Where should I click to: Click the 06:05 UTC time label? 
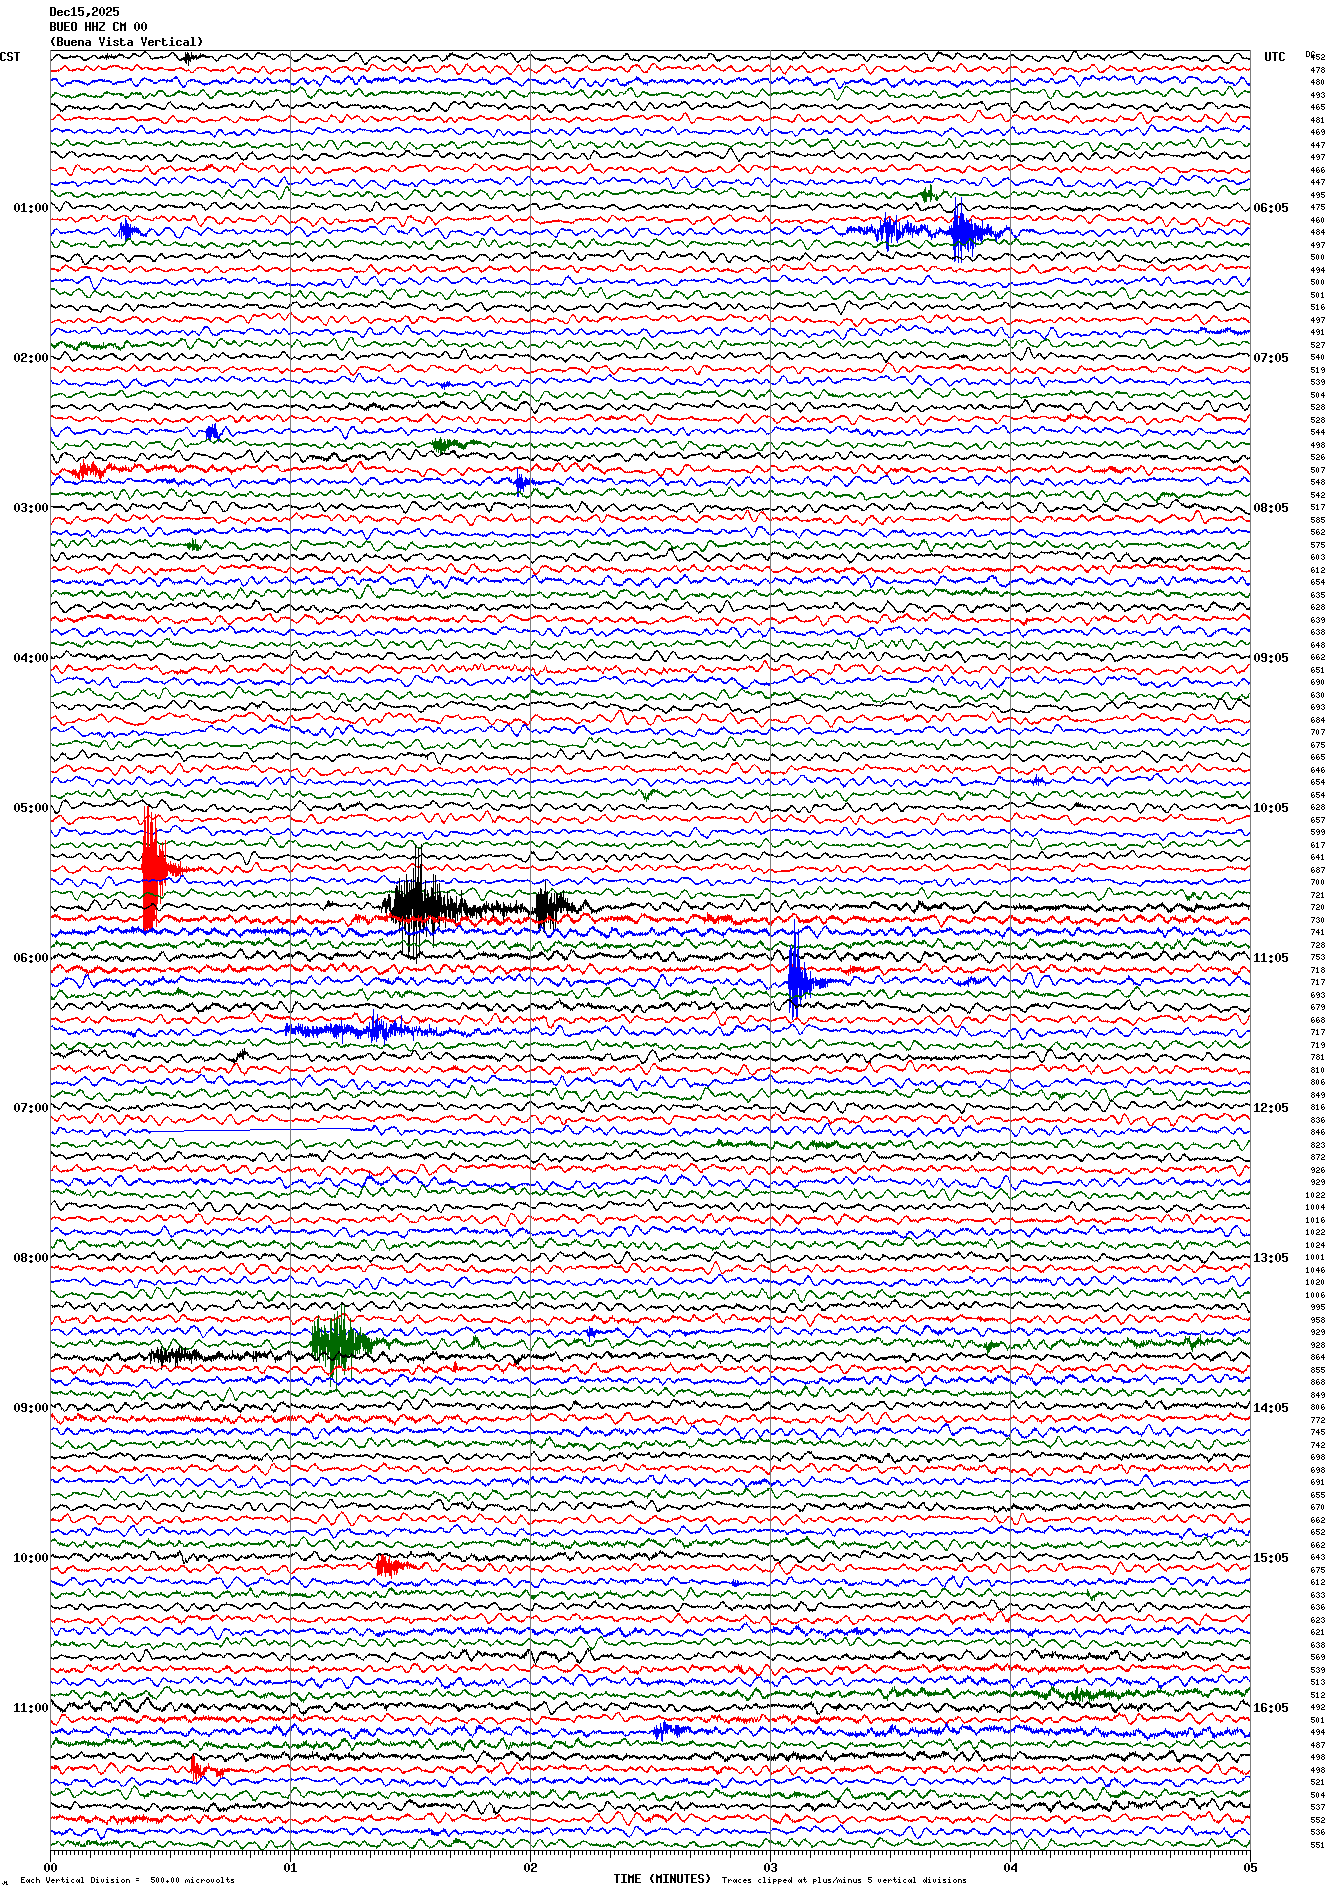pos(1270,208)
